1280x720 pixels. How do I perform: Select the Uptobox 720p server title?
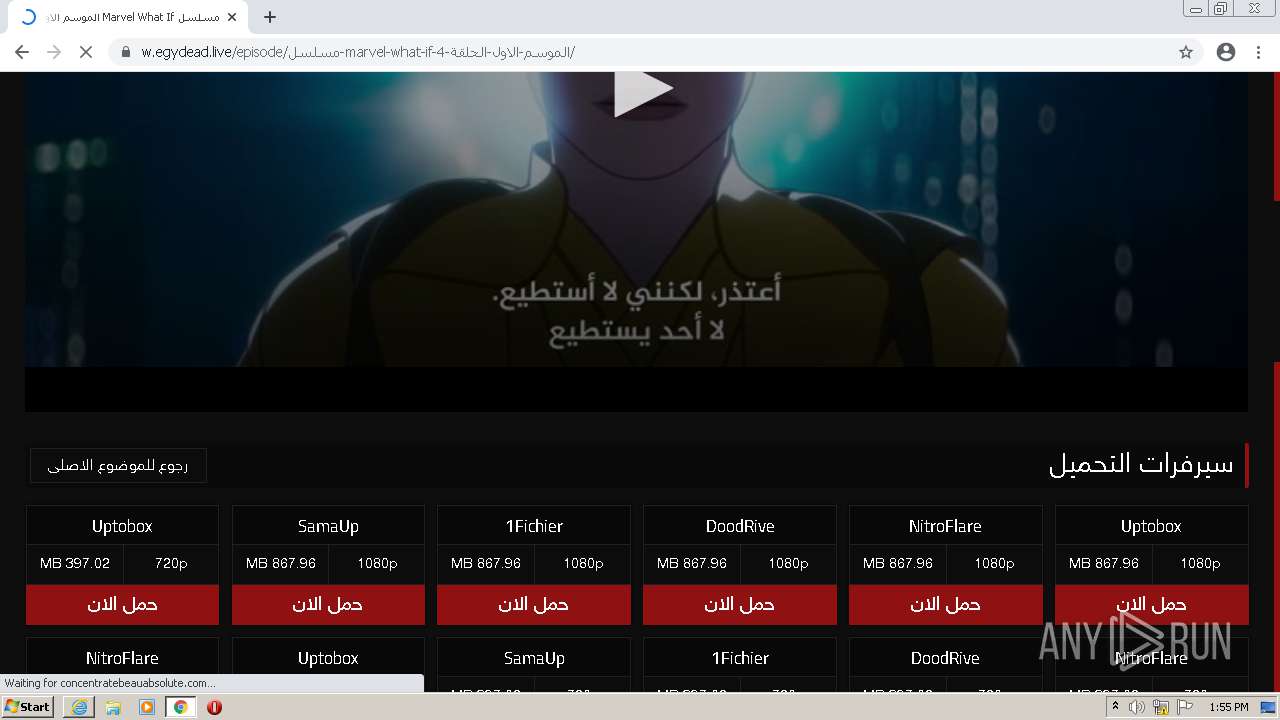point(122,526)
